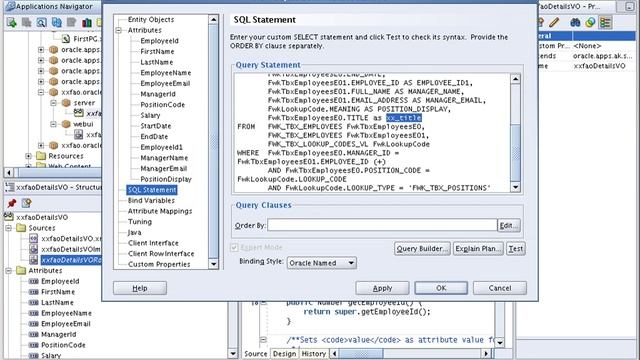The image size is (640, 360).
Task: Switch to the History editor tab
Action: coord(313,353)
